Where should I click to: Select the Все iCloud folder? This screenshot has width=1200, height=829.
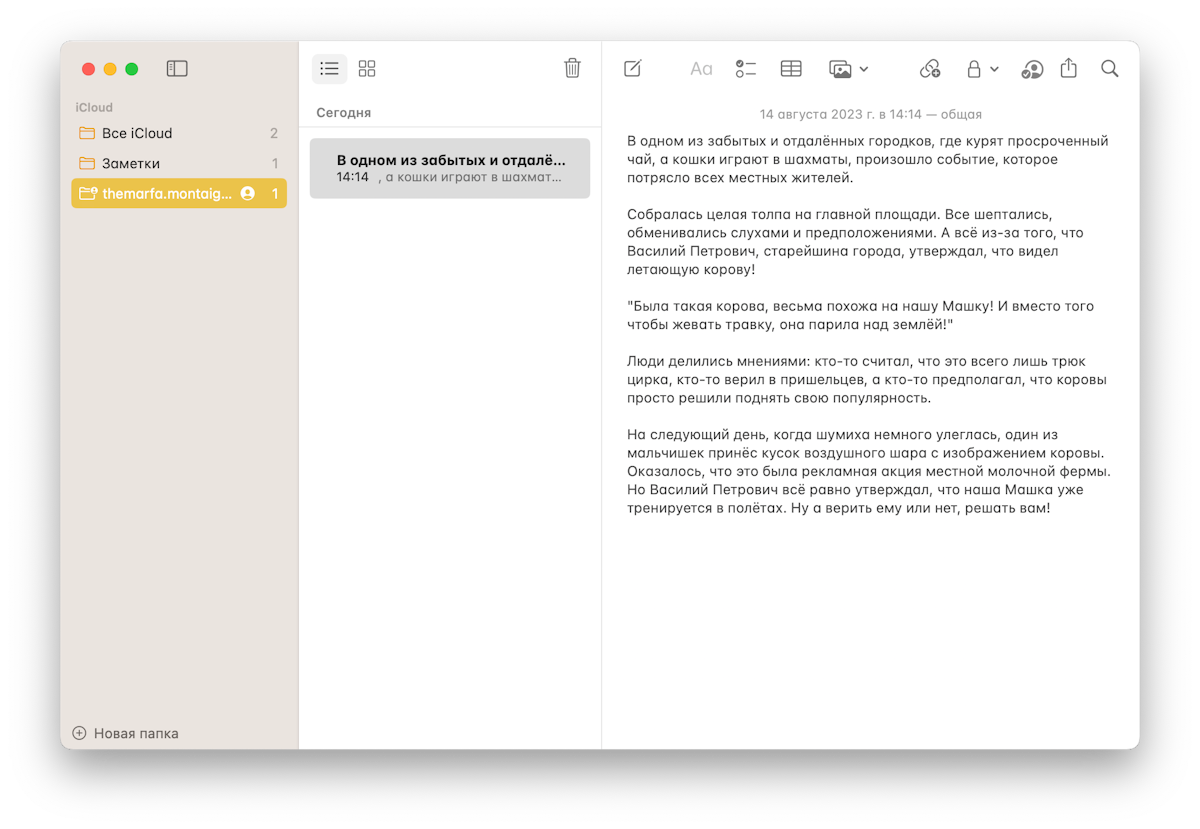point(179,133)
